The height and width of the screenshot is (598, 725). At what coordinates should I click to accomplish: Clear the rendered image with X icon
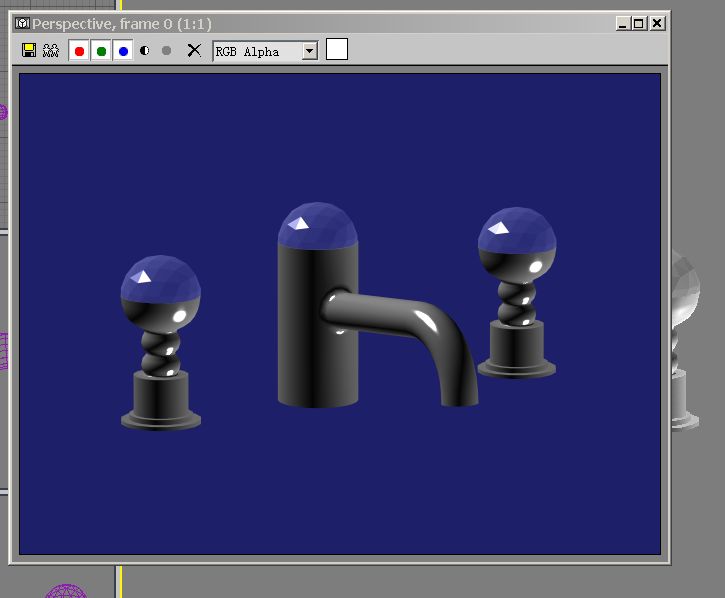click(x=194, y=50)
